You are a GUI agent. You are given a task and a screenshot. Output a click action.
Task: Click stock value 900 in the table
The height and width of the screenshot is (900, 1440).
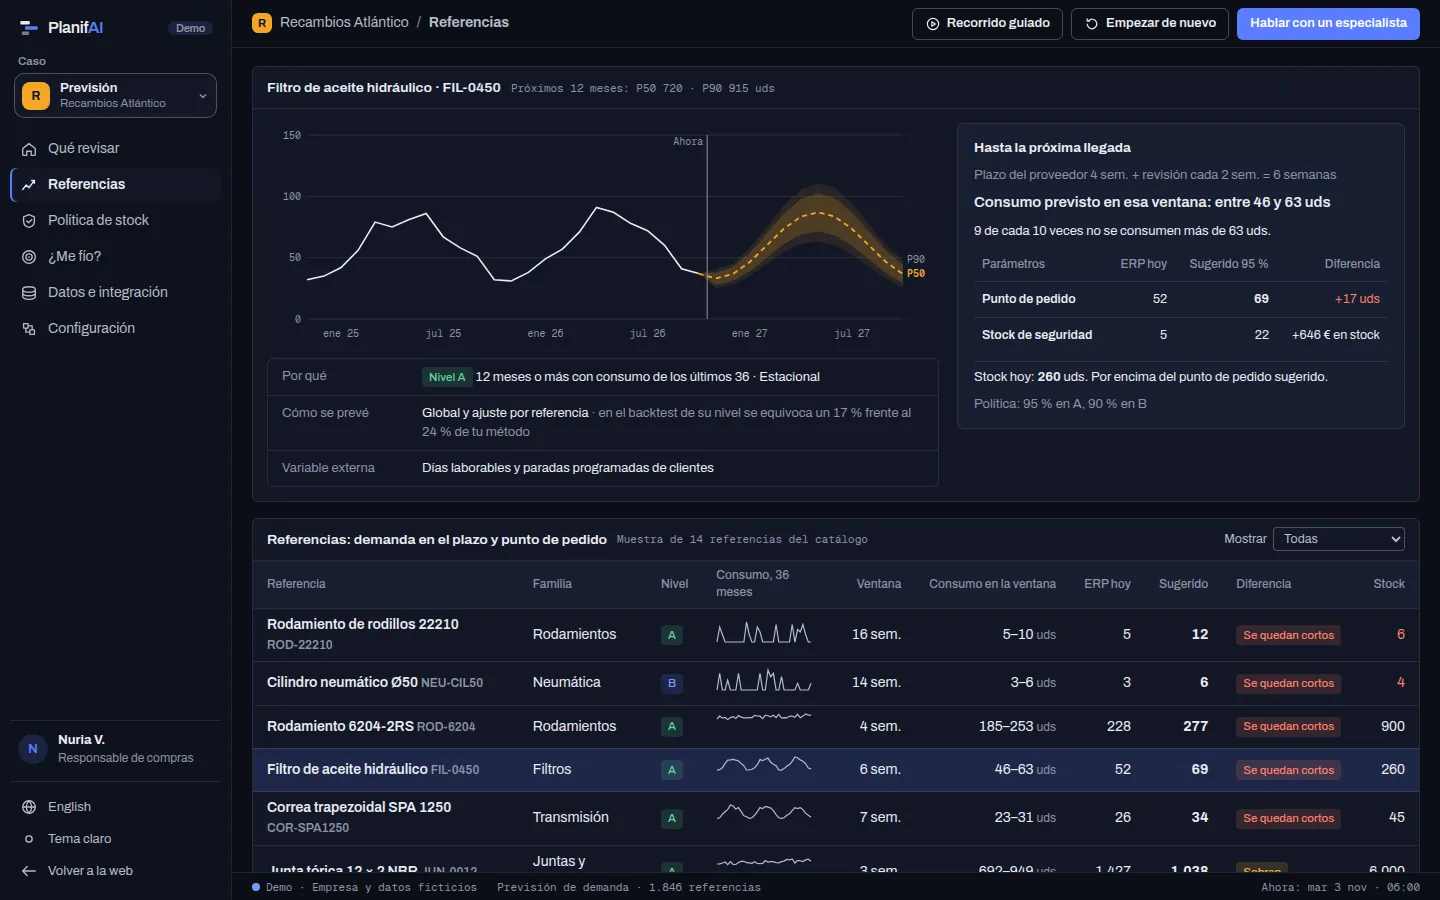coord(1392,727)
